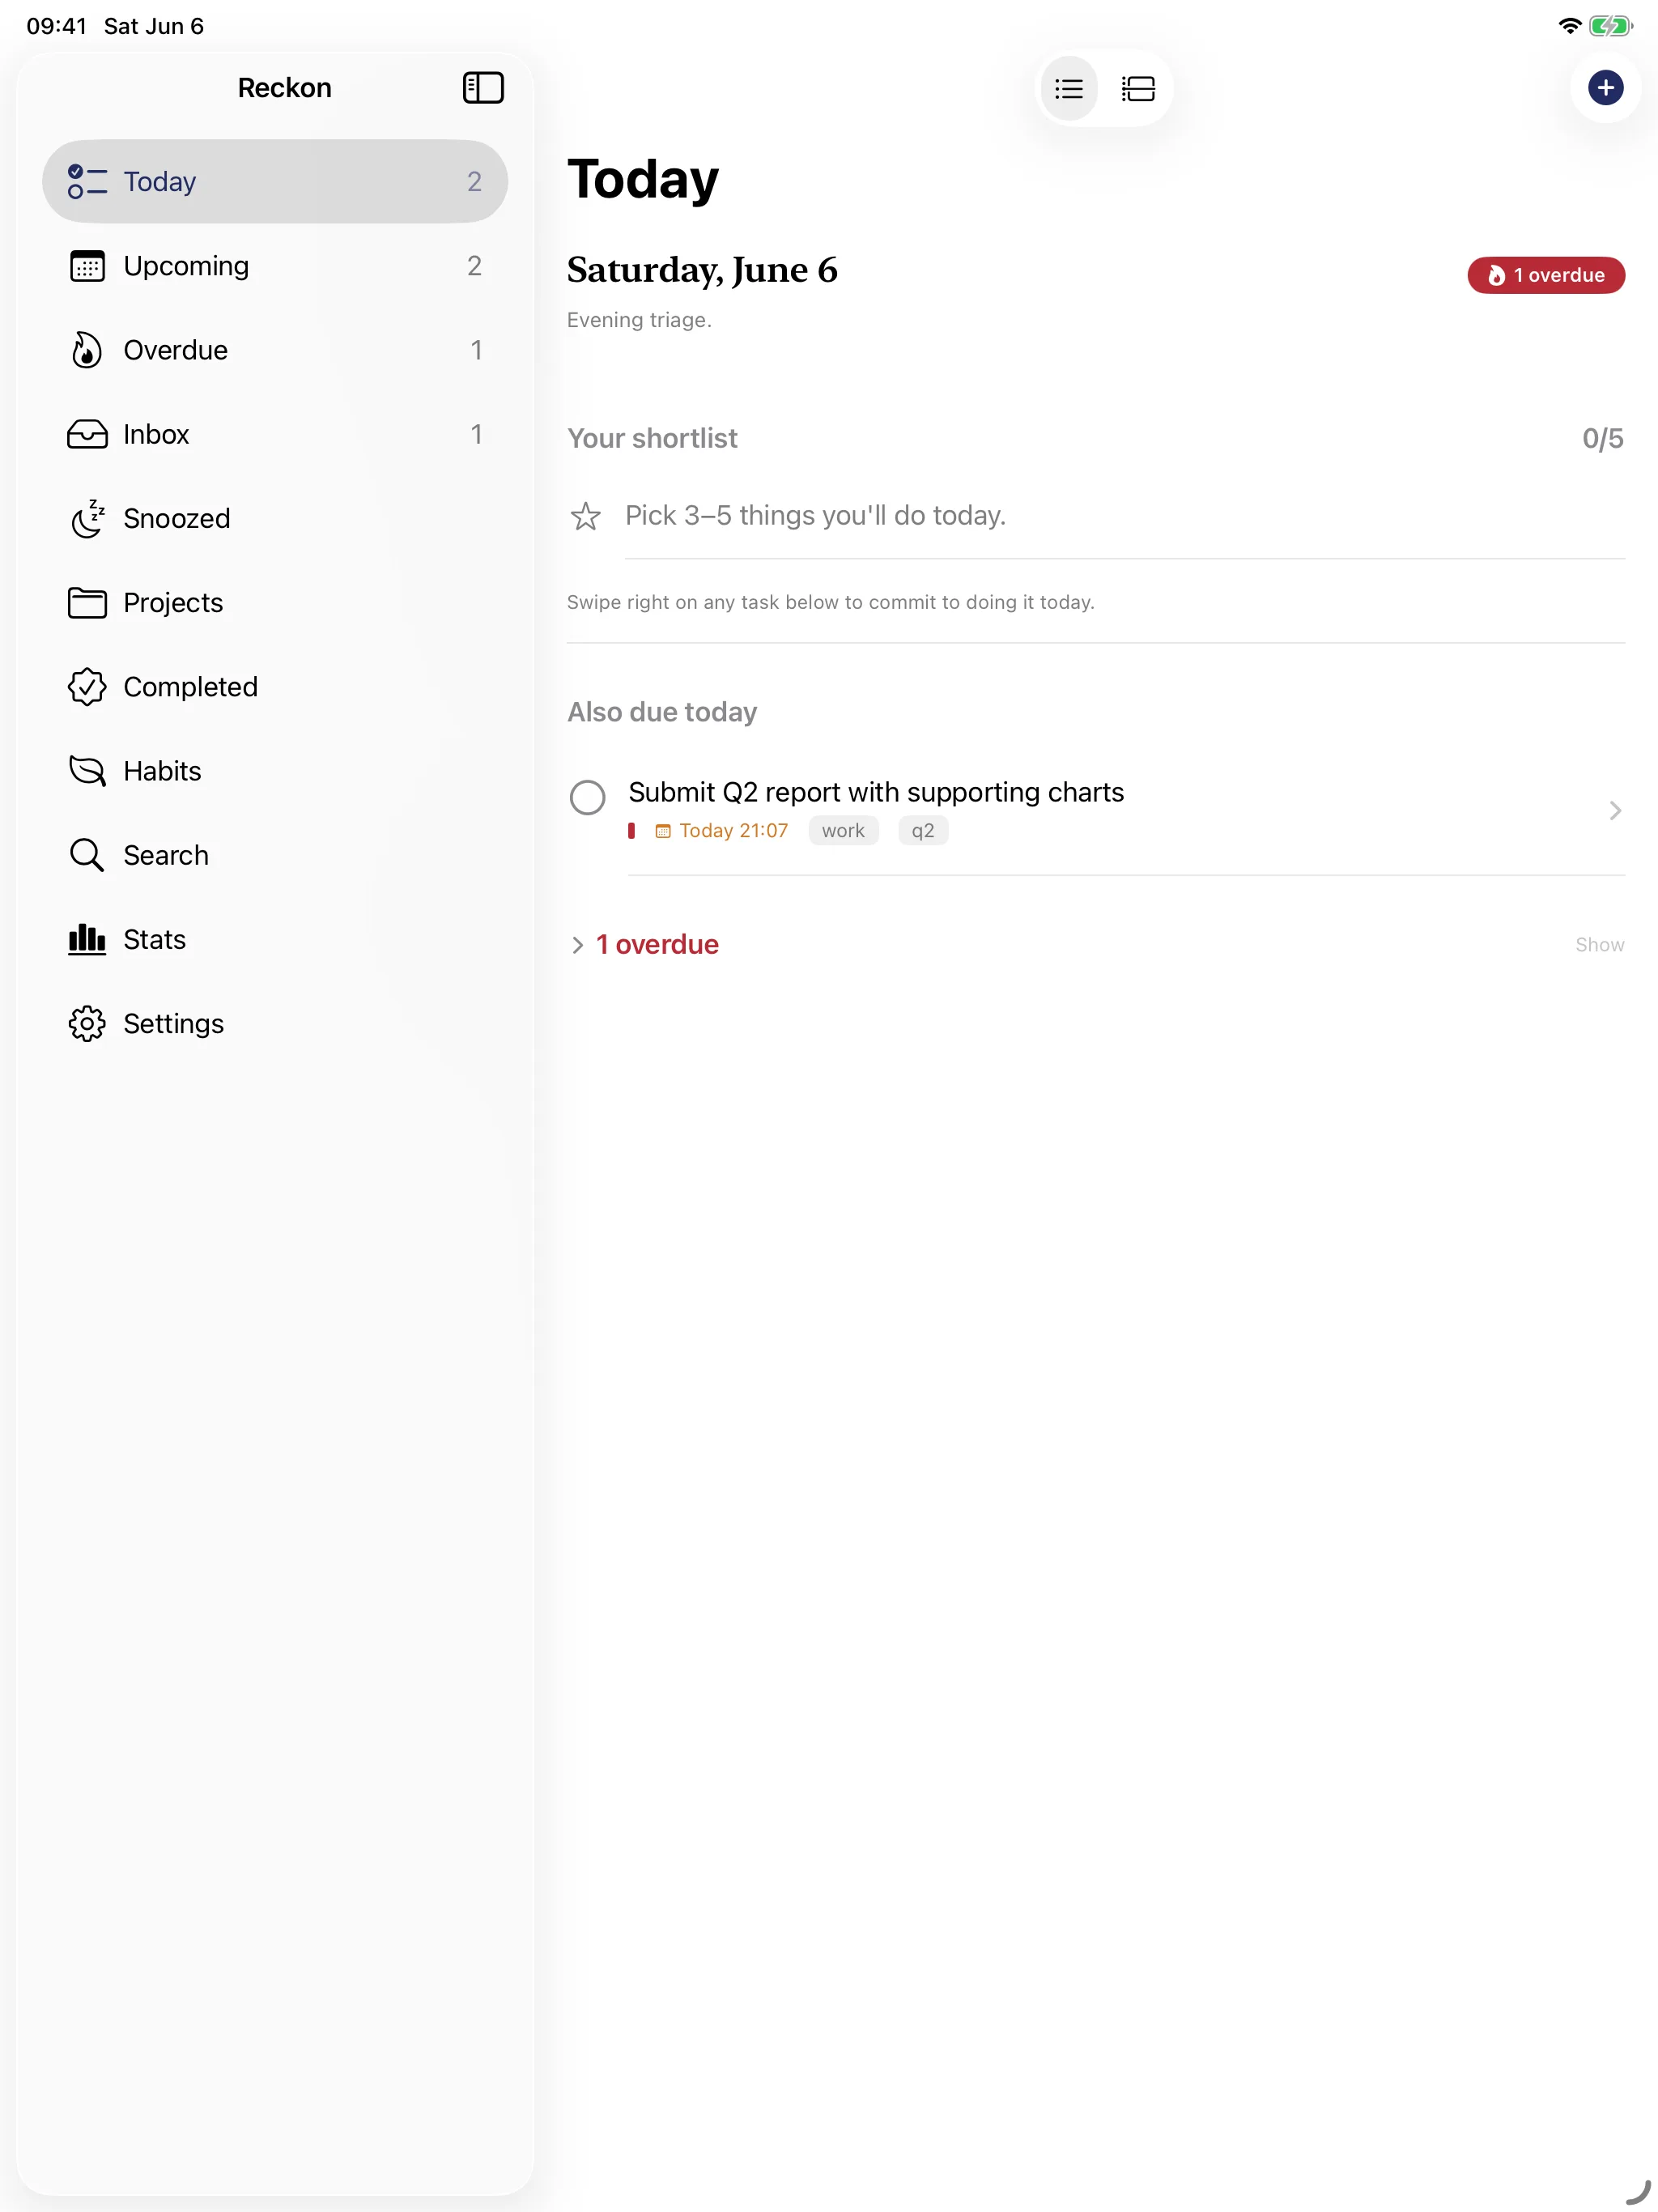Click the Settings gear icon
Screen dimensions: 1658x2212
[x=87, y=1023]
